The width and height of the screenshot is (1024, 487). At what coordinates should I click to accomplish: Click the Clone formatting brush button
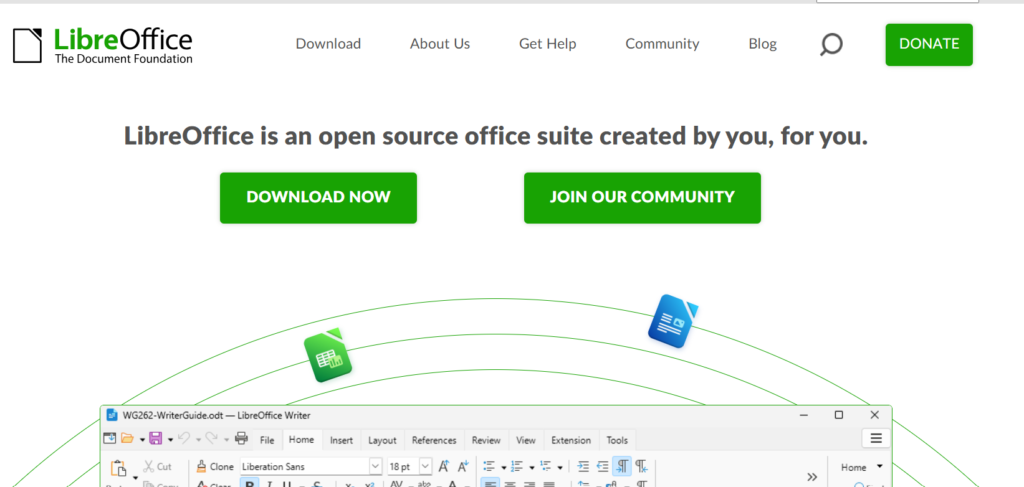pyautogui.click(x=216, y=467)
